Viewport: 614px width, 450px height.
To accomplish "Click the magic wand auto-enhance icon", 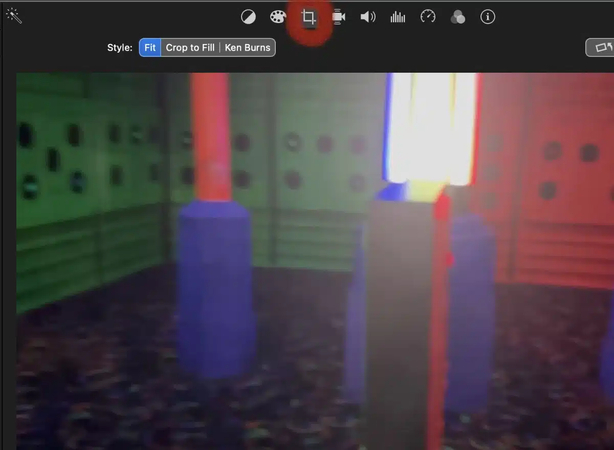I will [x=14, y=16].
